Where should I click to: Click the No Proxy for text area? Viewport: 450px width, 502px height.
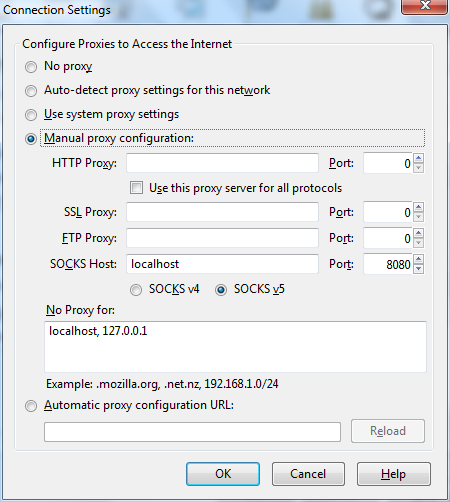click(235, 347)
